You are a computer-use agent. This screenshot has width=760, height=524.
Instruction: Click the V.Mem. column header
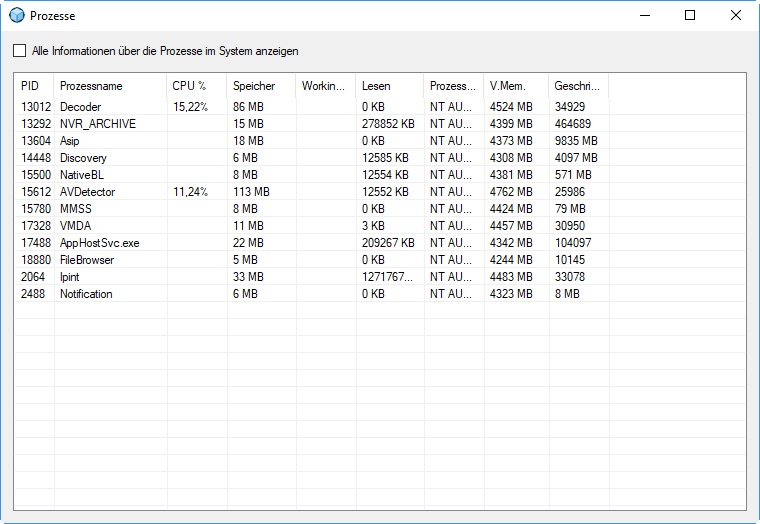pos(507,86)
